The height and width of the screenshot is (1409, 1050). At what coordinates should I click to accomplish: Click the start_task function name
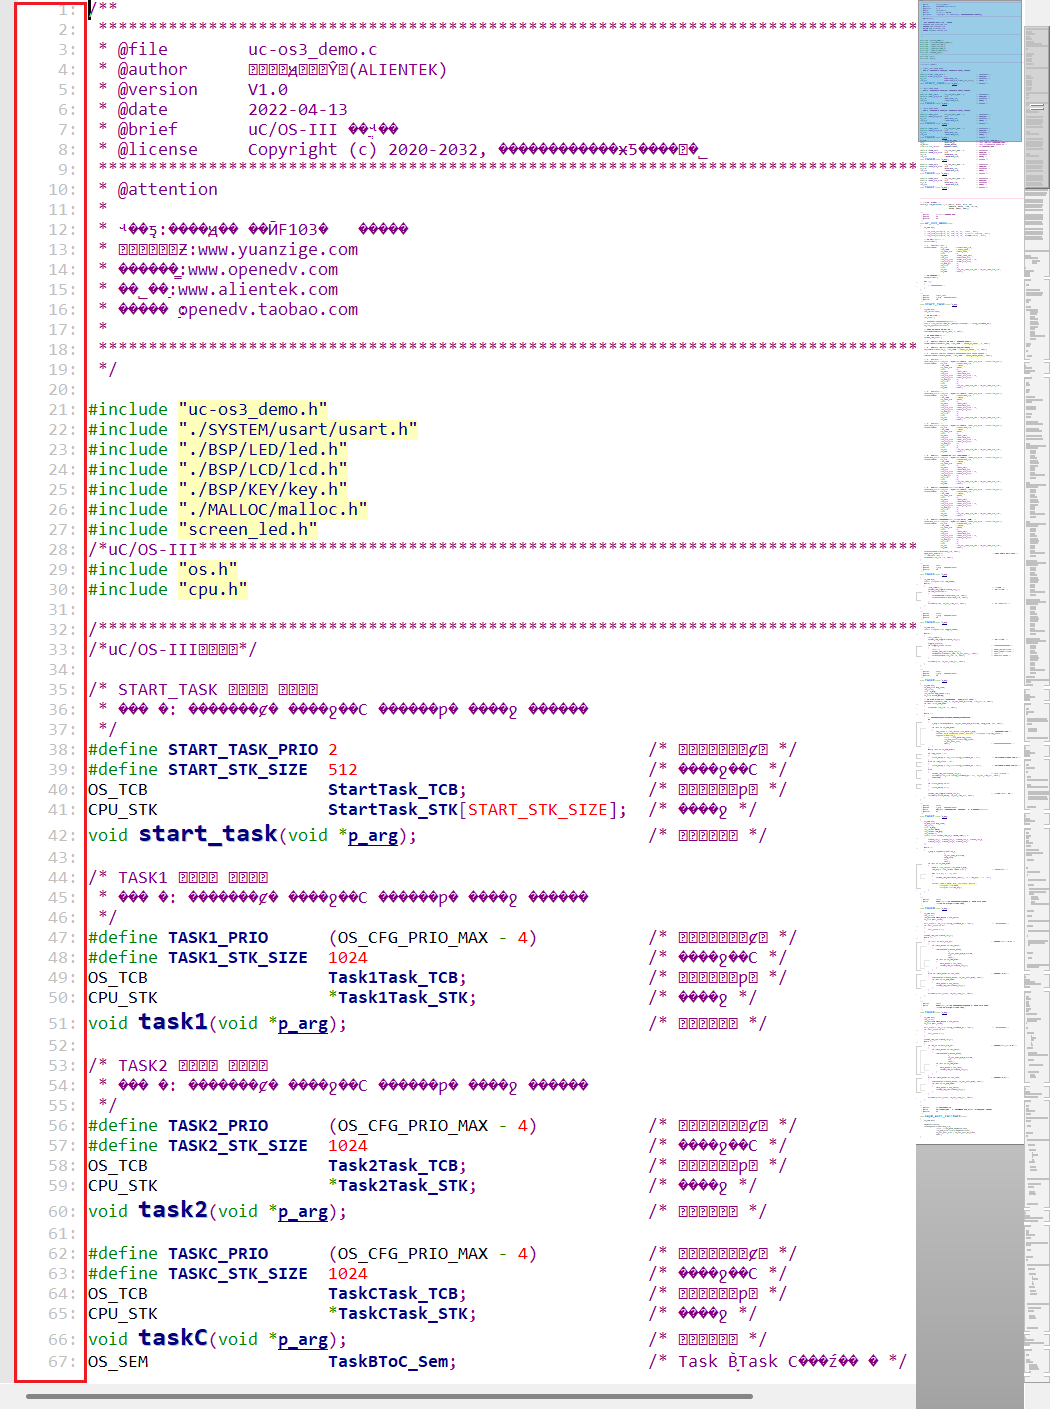tap(208, 833)
